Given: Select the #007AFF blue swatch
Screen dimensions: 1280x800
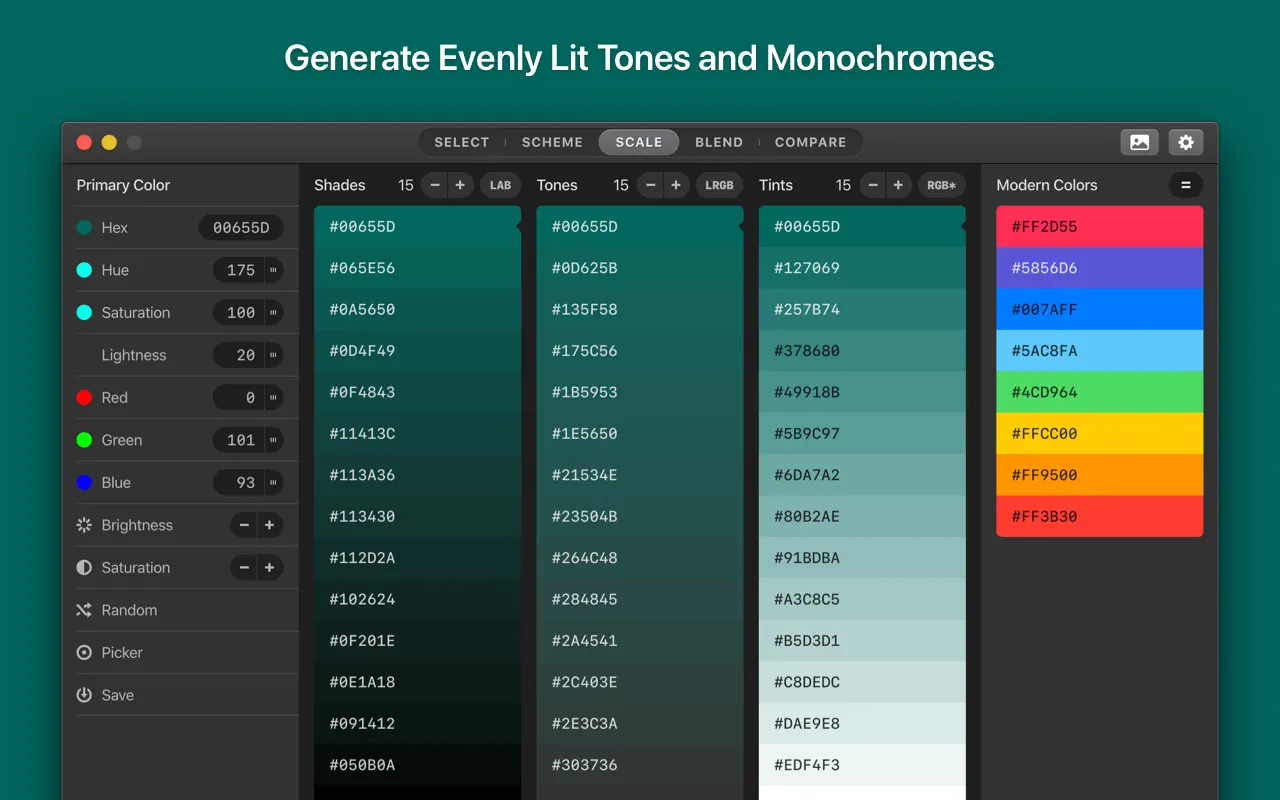Looking at the screenshot, I should pyautogui.click(x=1099, y=310).
